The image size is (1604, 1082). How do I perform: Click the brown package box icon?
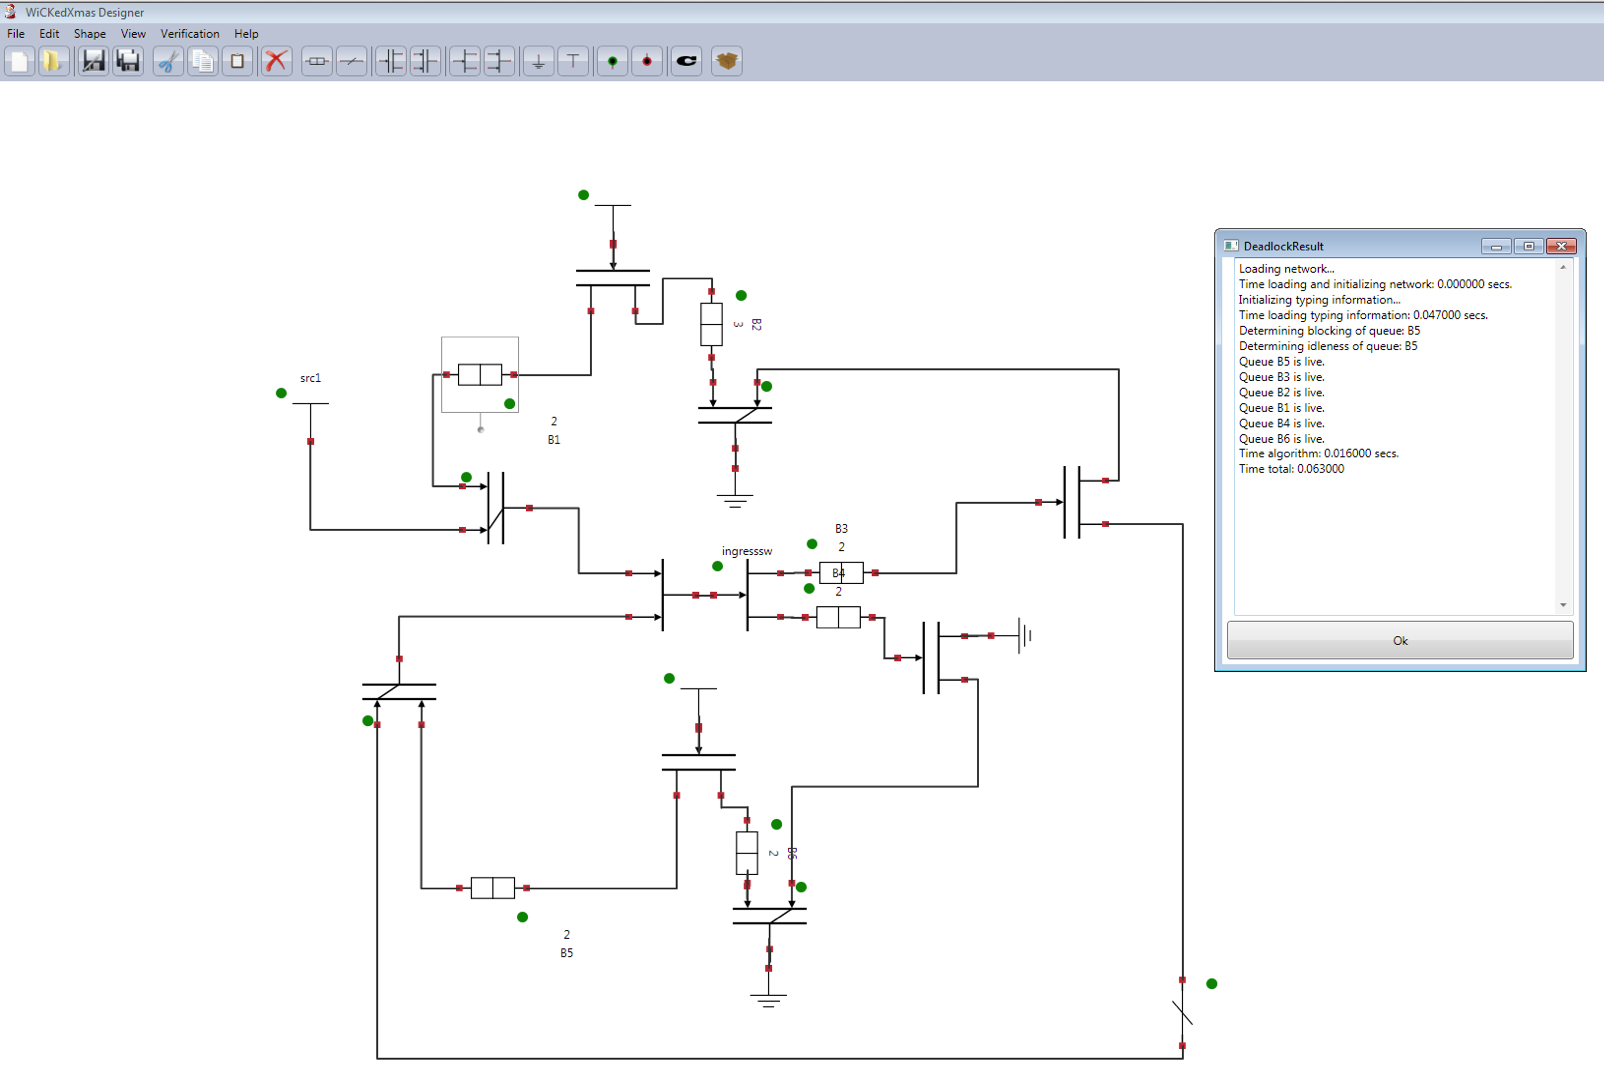pyautogui.click(x=727, y=61)
